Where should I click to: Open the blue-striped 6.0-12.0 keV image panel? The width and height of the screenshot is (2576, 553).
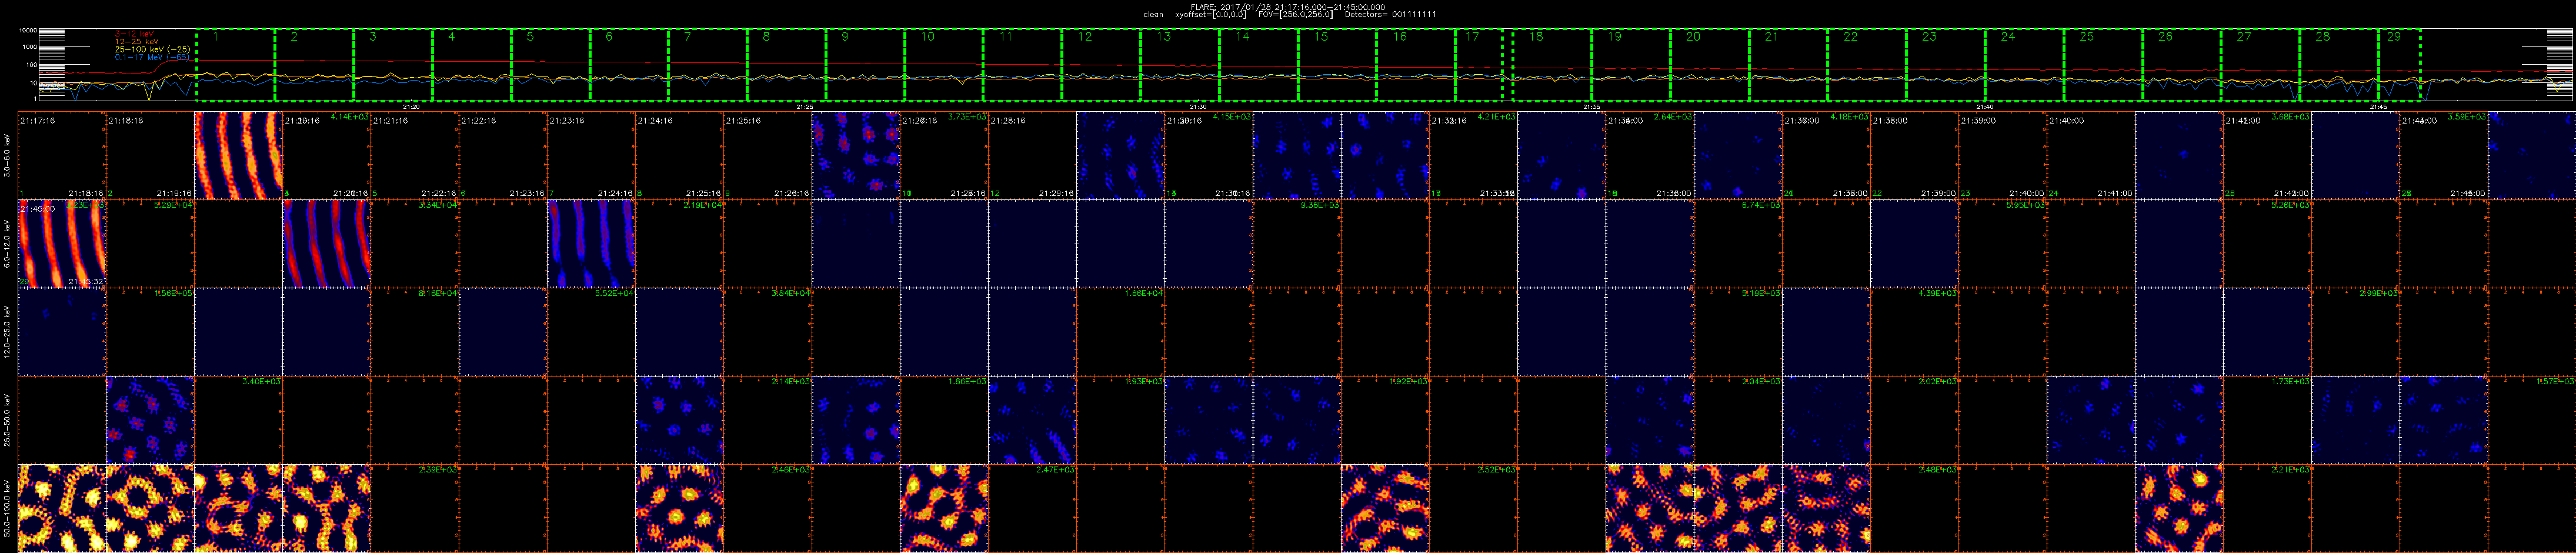[x=591, y=243]
